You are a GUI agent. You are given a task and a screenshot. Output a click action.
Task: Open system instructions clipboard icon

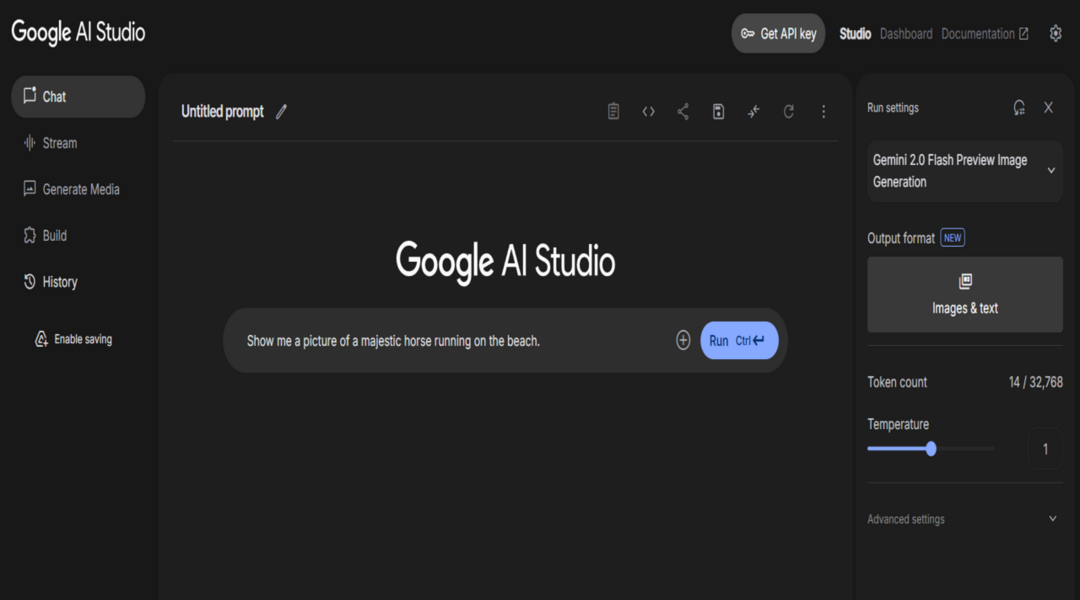613,112
